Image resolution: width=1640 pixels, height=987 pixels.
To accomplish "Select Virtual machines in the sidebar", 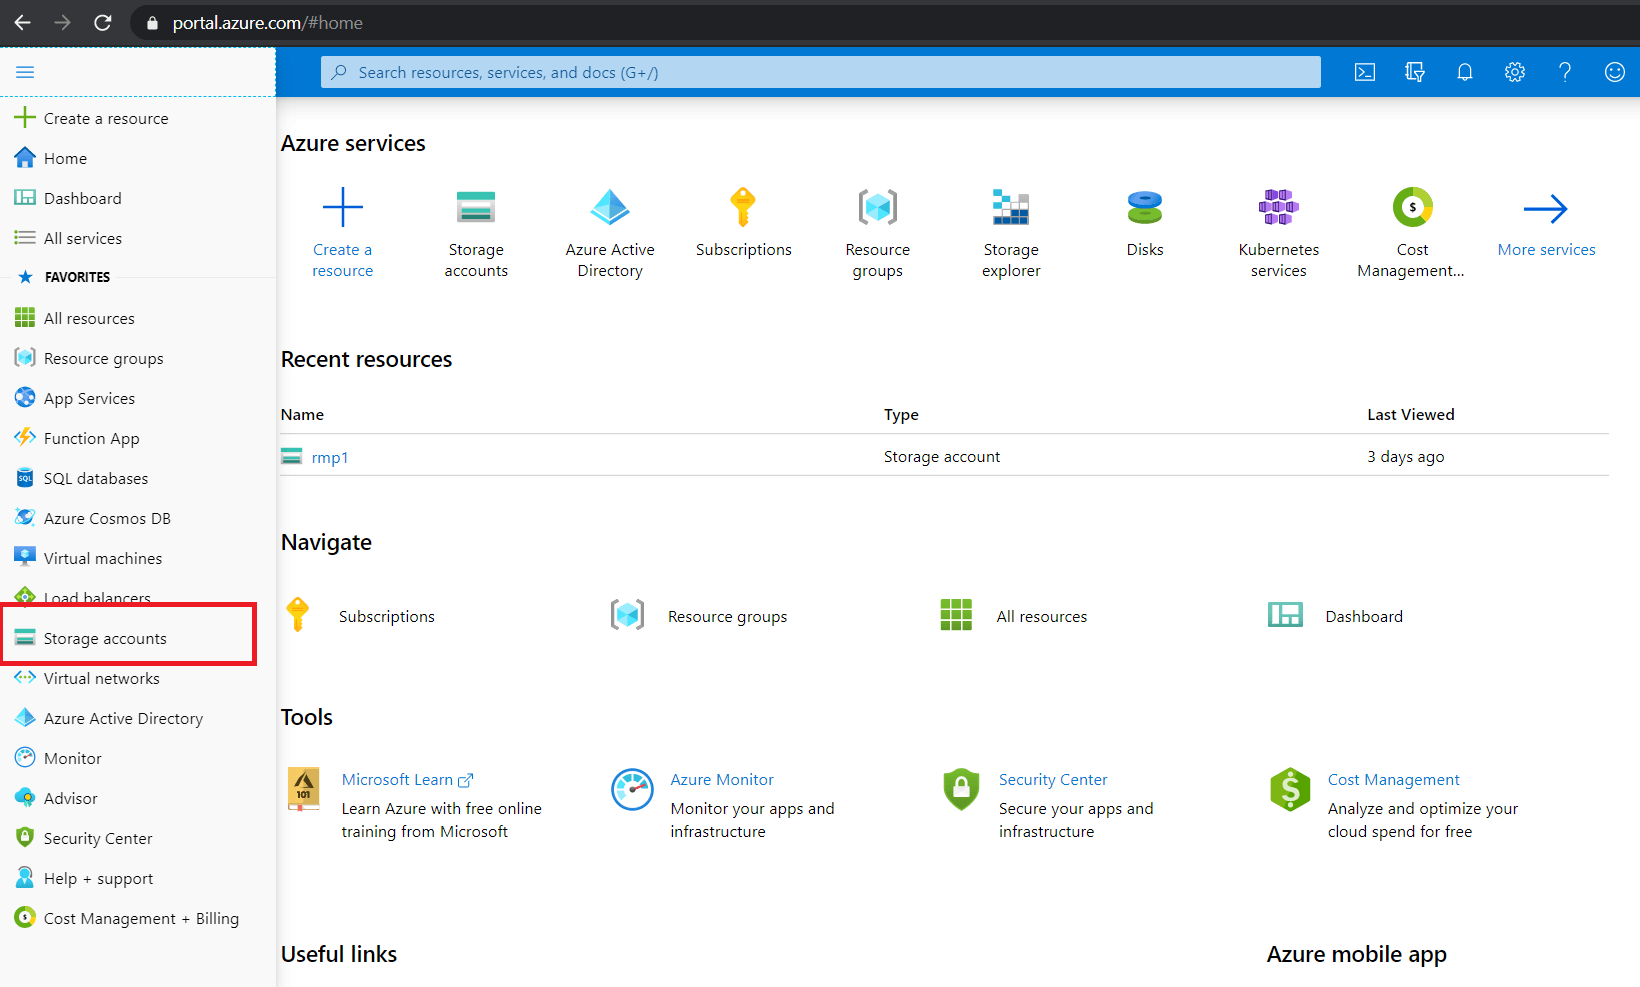I will (102, 557).
